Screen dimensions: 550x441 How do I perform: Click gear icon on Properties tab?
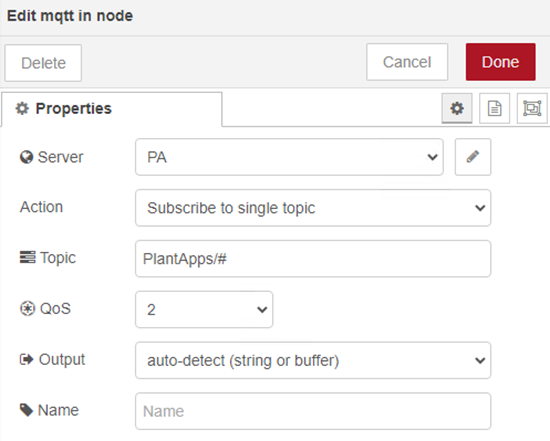22,108
